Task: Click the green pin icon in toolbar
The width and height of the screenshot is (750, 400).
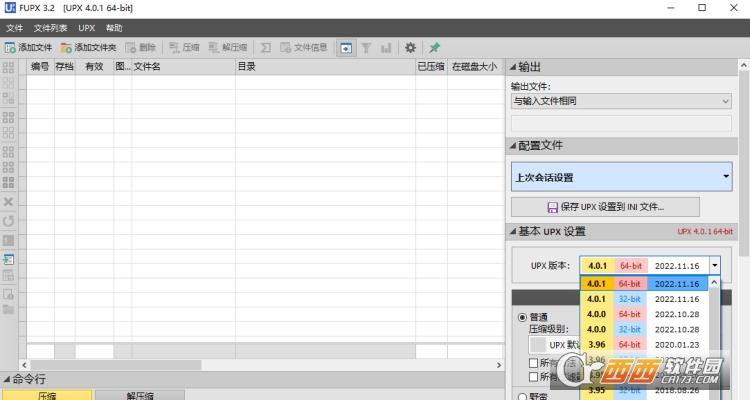Action: [x=434, y=48]
